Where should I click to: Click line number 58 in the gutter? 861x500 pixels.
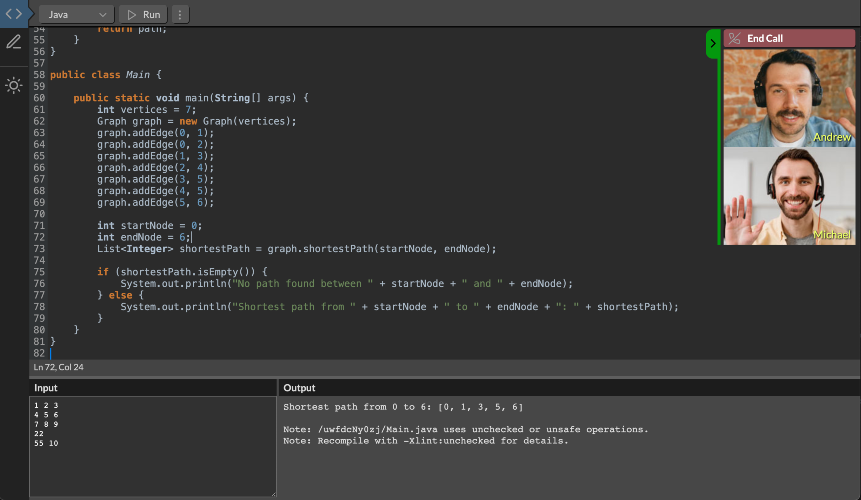pos(38,75)
